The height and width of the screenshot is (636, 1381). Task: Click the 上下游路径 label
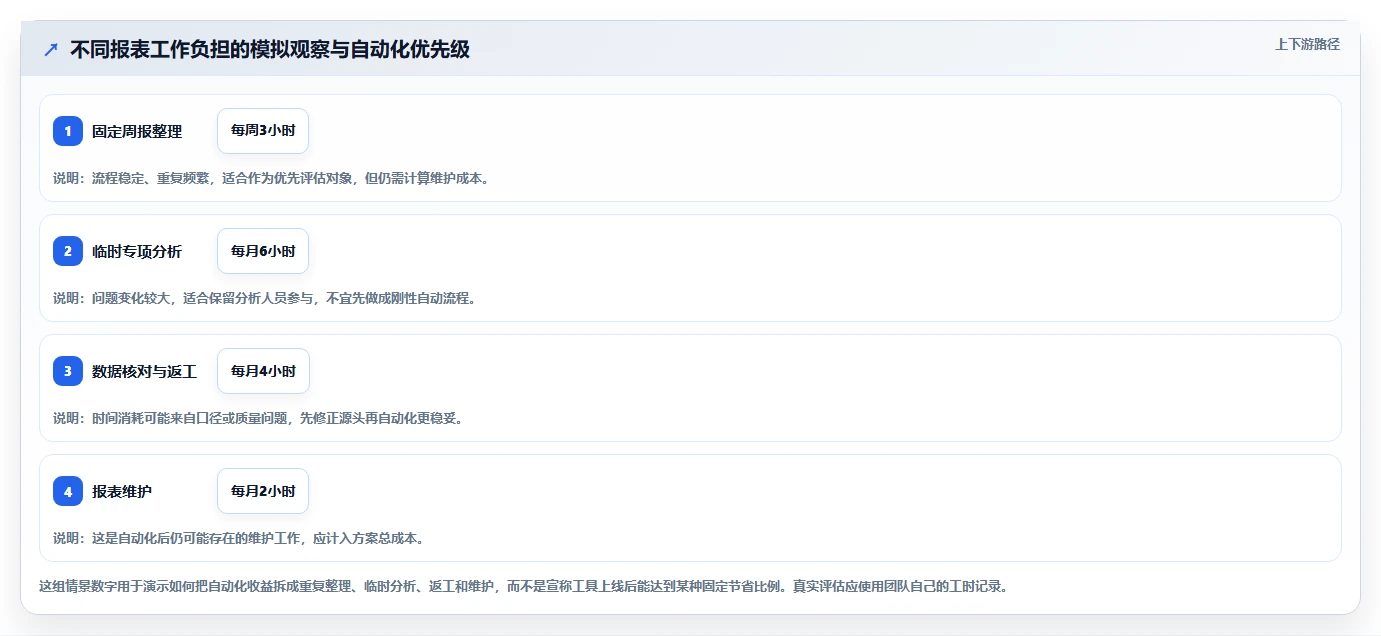tap(1307, 44)
